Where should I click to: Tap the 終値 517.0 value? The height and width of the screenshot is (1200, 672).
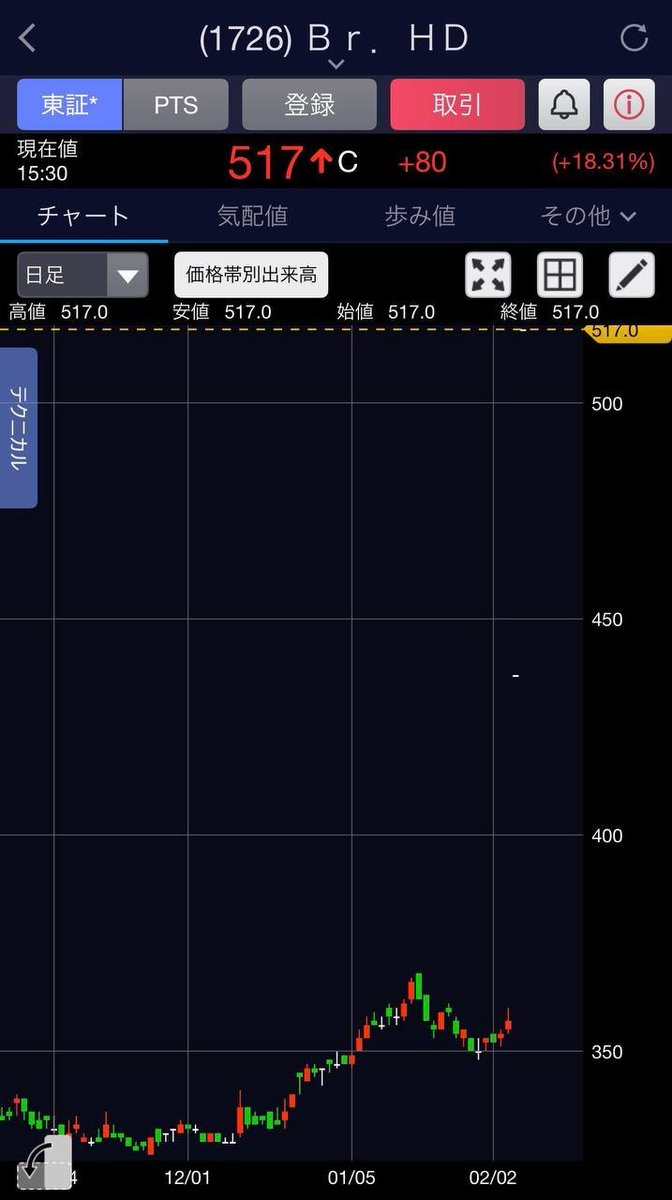(x=549, y=312)
